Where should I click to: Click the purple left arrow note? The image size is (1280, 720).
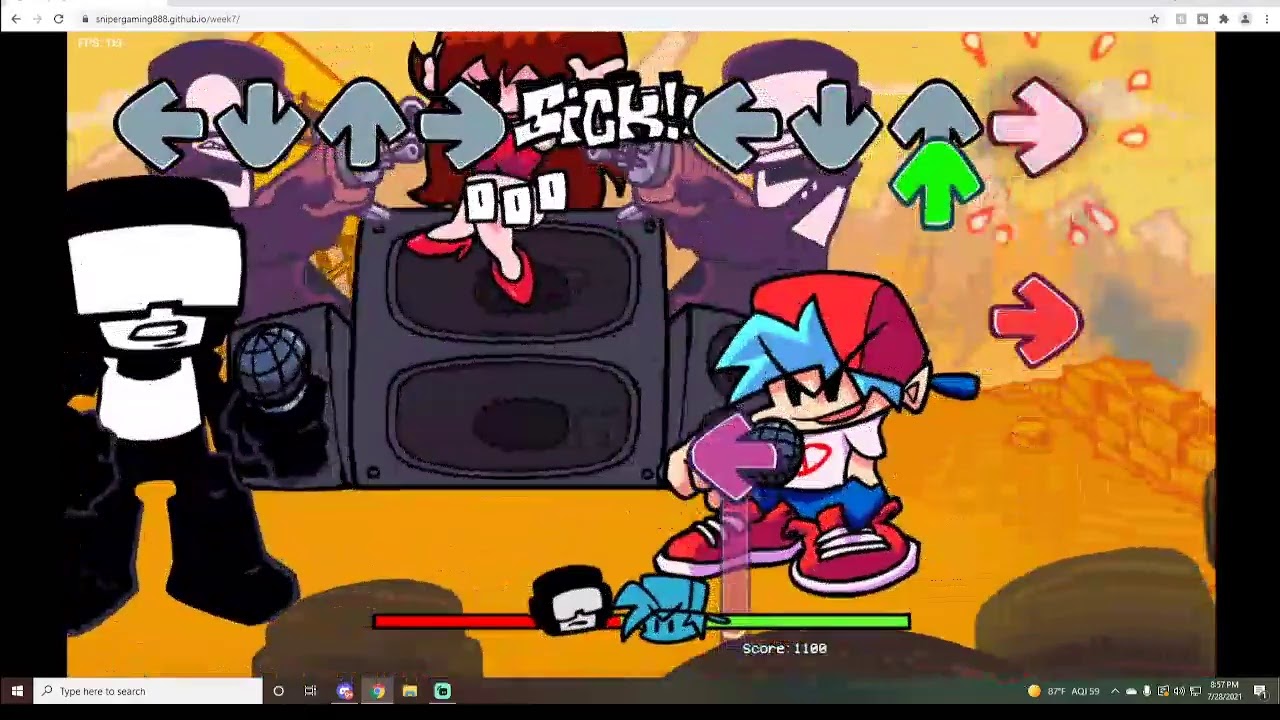(734, 456)
